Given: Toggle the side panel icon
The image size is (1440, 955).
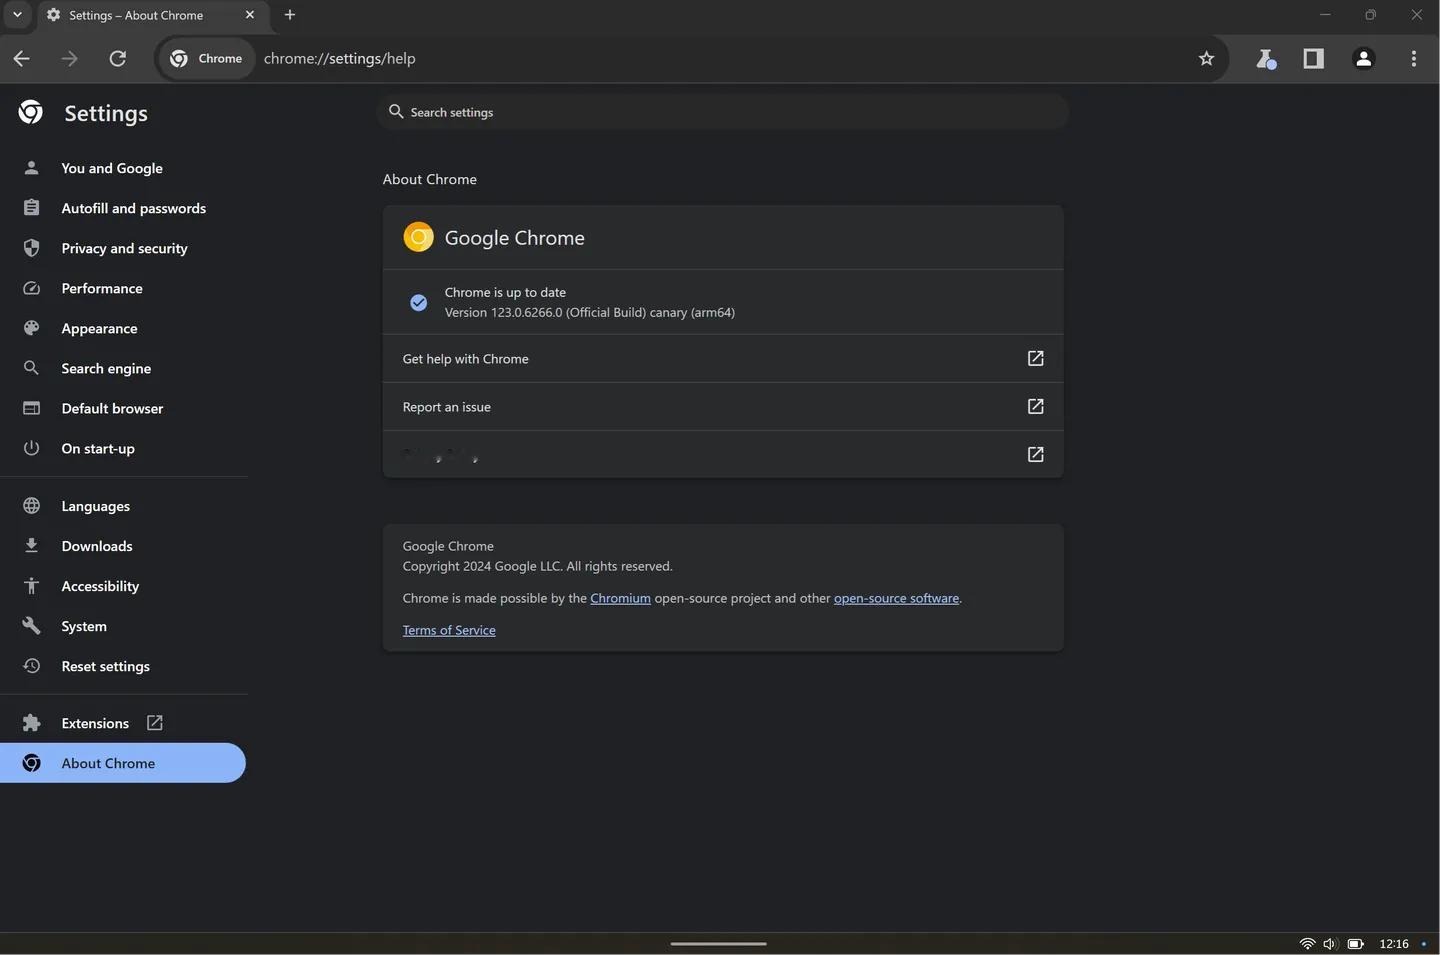Looking at the screenshot, I should tap(1313, 59).
